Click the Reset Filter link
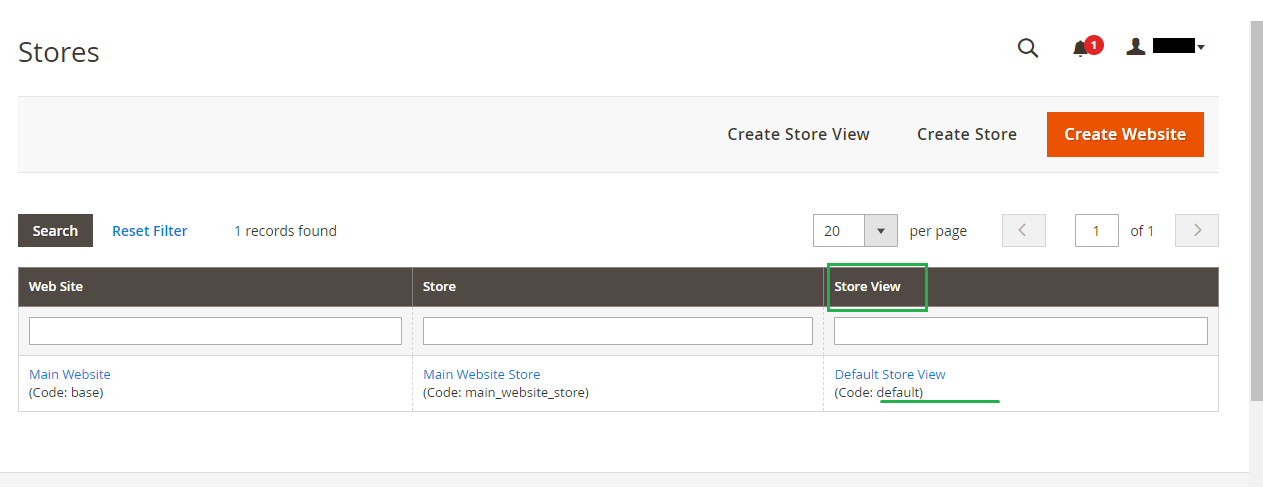Image resolution: width=1263 pixels, height=488 pixels. click(150, 230)
